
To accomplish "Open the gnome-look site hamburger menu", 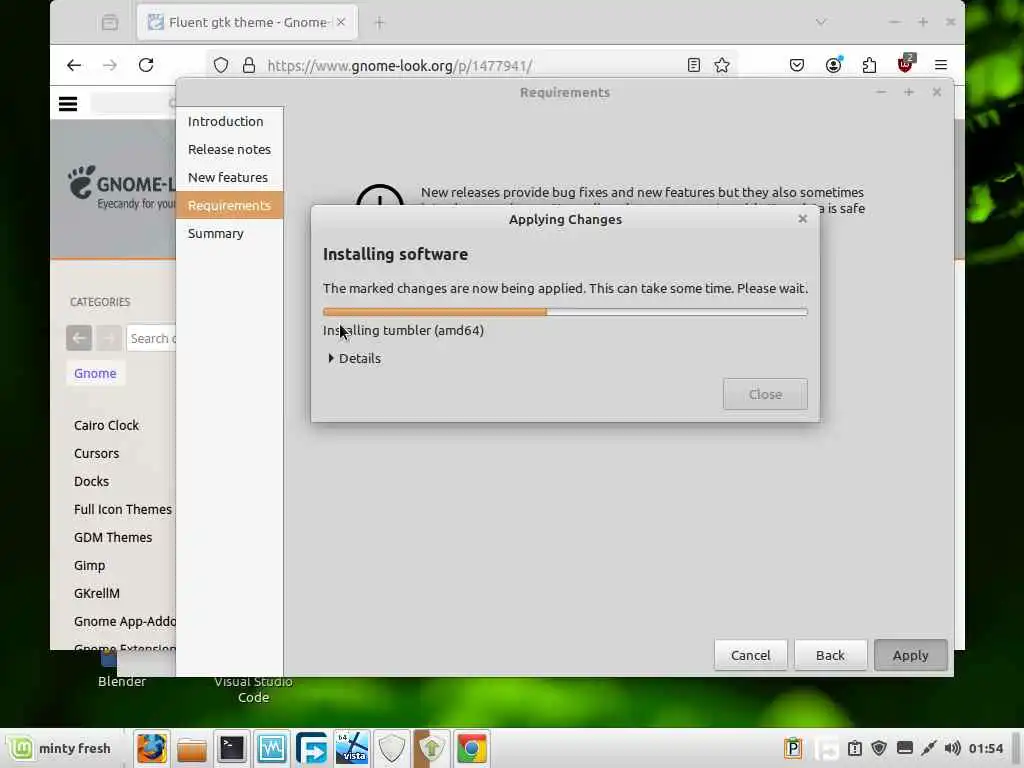I will [x=68, y=103].
